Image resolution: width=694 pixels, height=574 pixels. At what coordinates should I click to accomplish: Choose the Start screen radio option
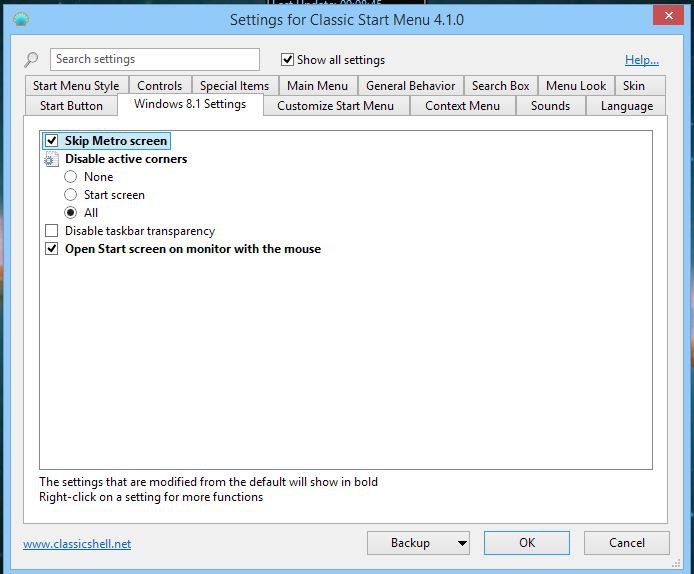pos(71,195)
